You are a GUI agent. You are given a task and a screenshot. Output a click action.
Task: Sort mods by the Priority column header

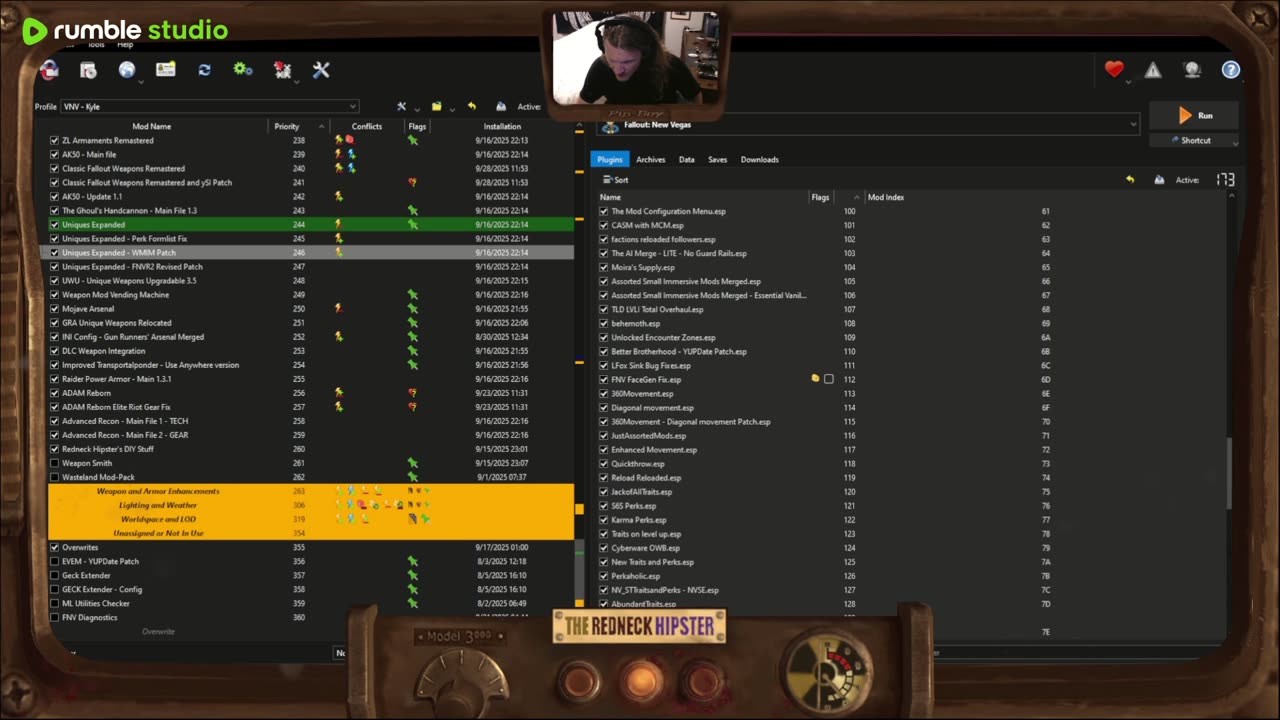point(287,126)
